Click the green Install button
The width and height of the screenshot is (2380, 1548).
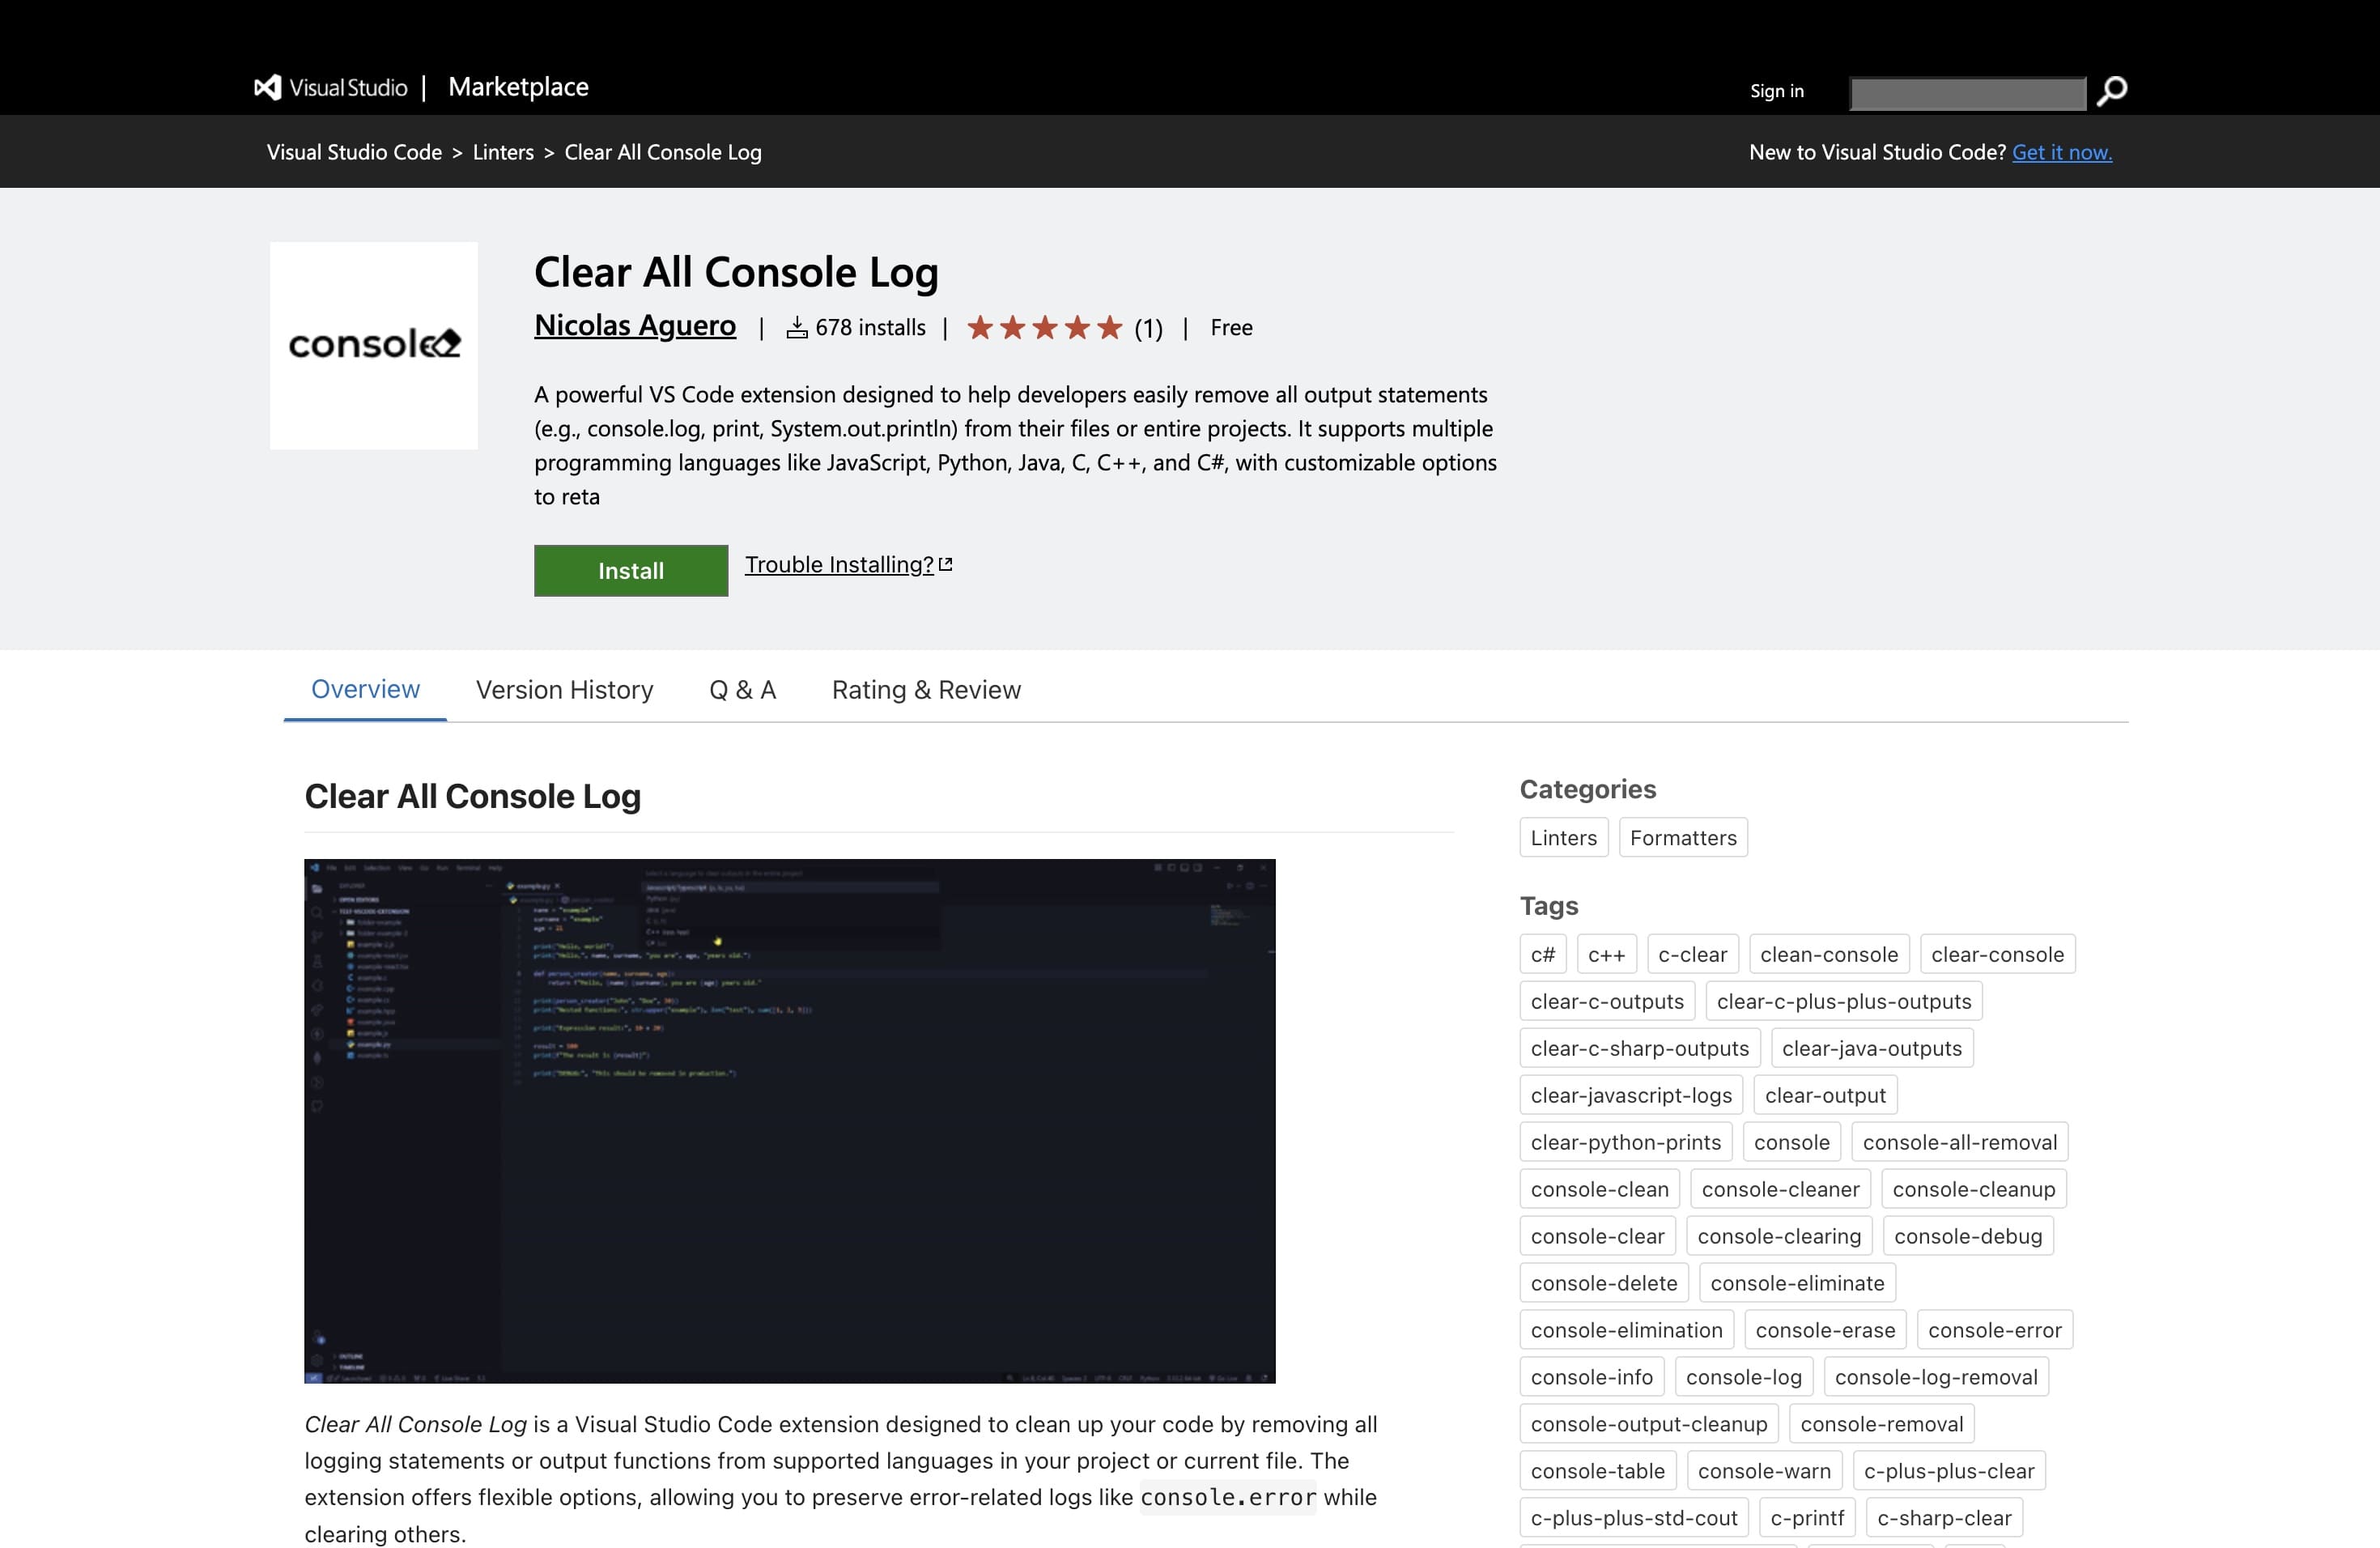coord(630,570)
